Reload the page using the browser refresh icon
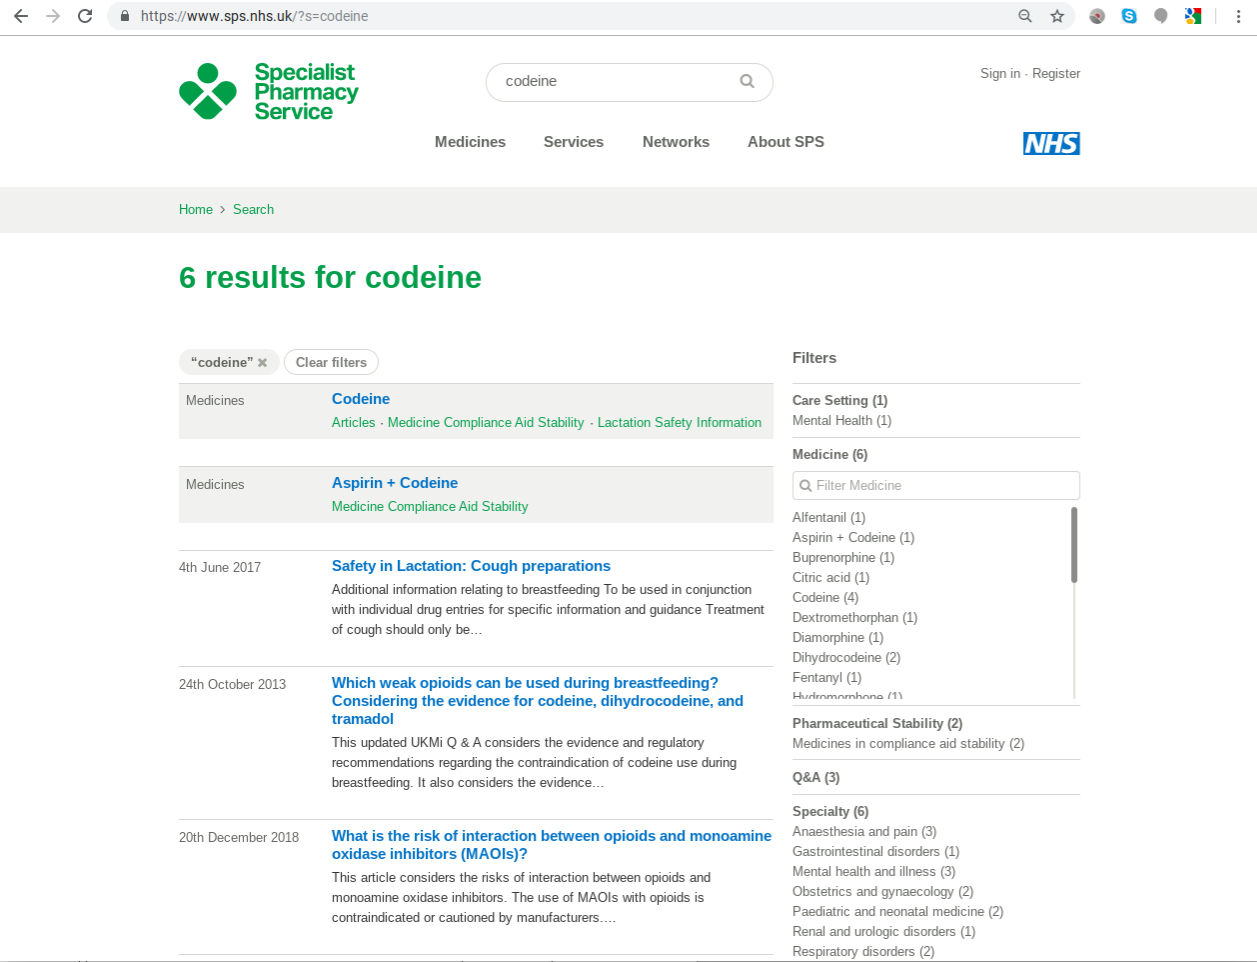This screenshot has height=962, width=1257. click(x=85, y=16)
